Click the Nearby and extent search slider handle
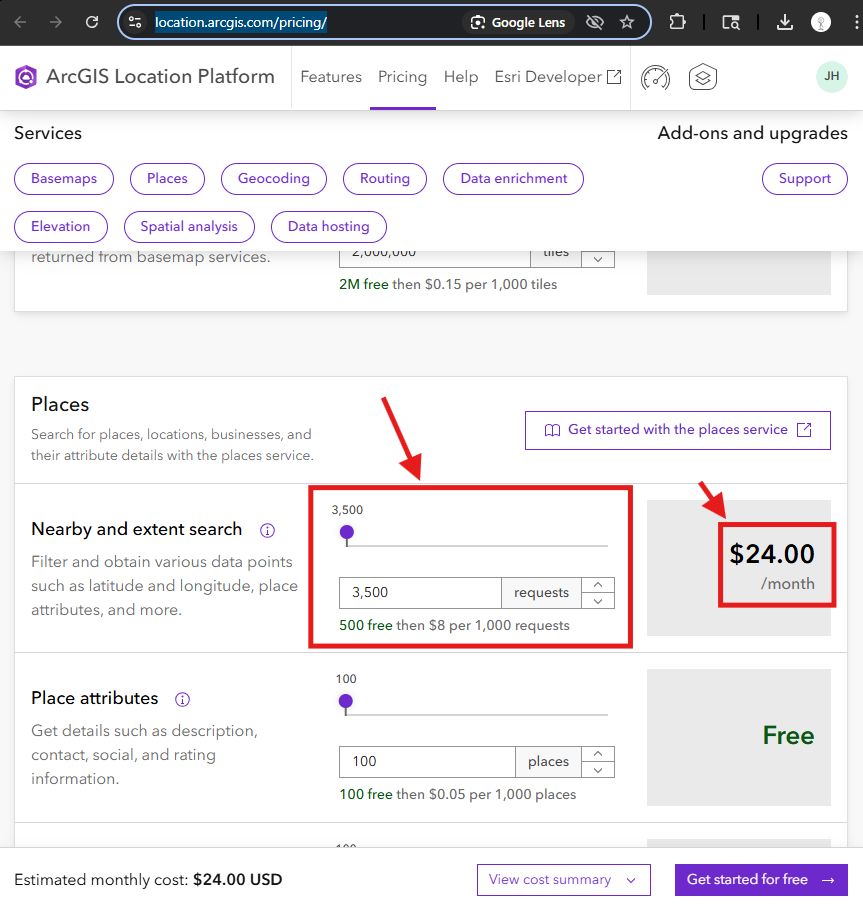 tap(346, 532)
